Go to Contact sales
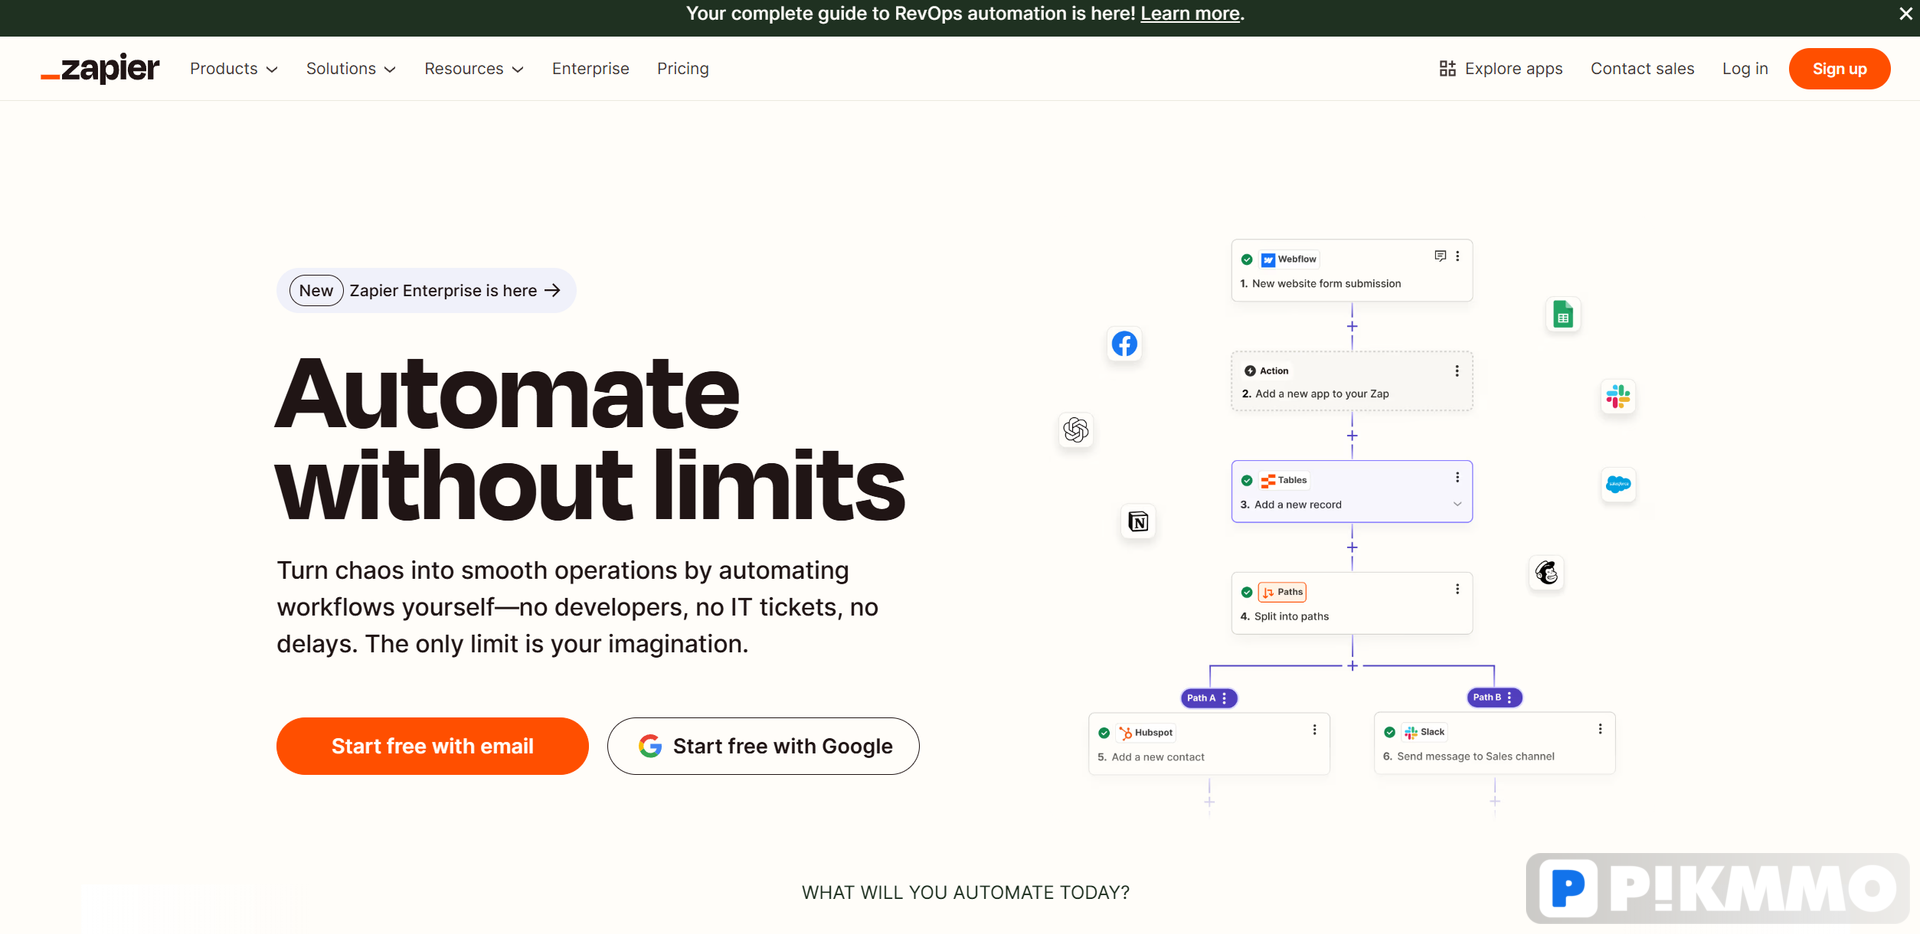This screenshot has width=1920, height=934. tap(1642, 69)
